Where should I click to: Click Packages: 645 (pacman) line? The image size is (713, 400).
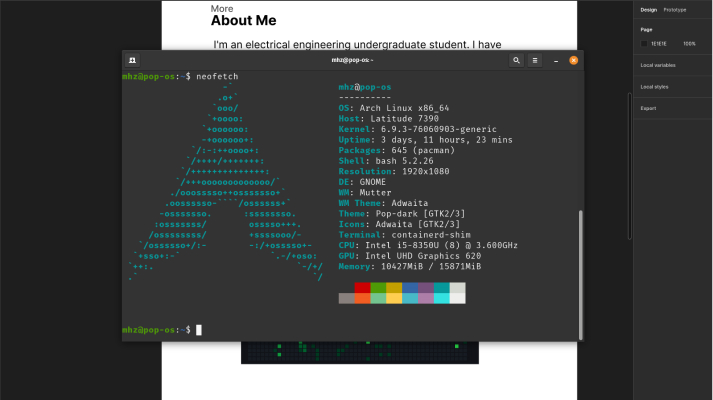(x=397, y=150)
